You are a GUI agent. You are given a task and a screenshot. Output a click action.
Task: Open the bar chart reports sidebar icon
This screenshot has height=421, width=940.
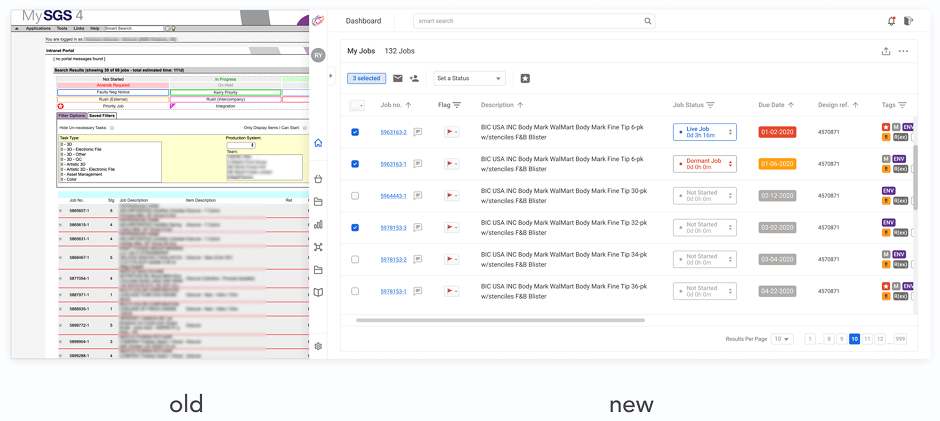318,224
